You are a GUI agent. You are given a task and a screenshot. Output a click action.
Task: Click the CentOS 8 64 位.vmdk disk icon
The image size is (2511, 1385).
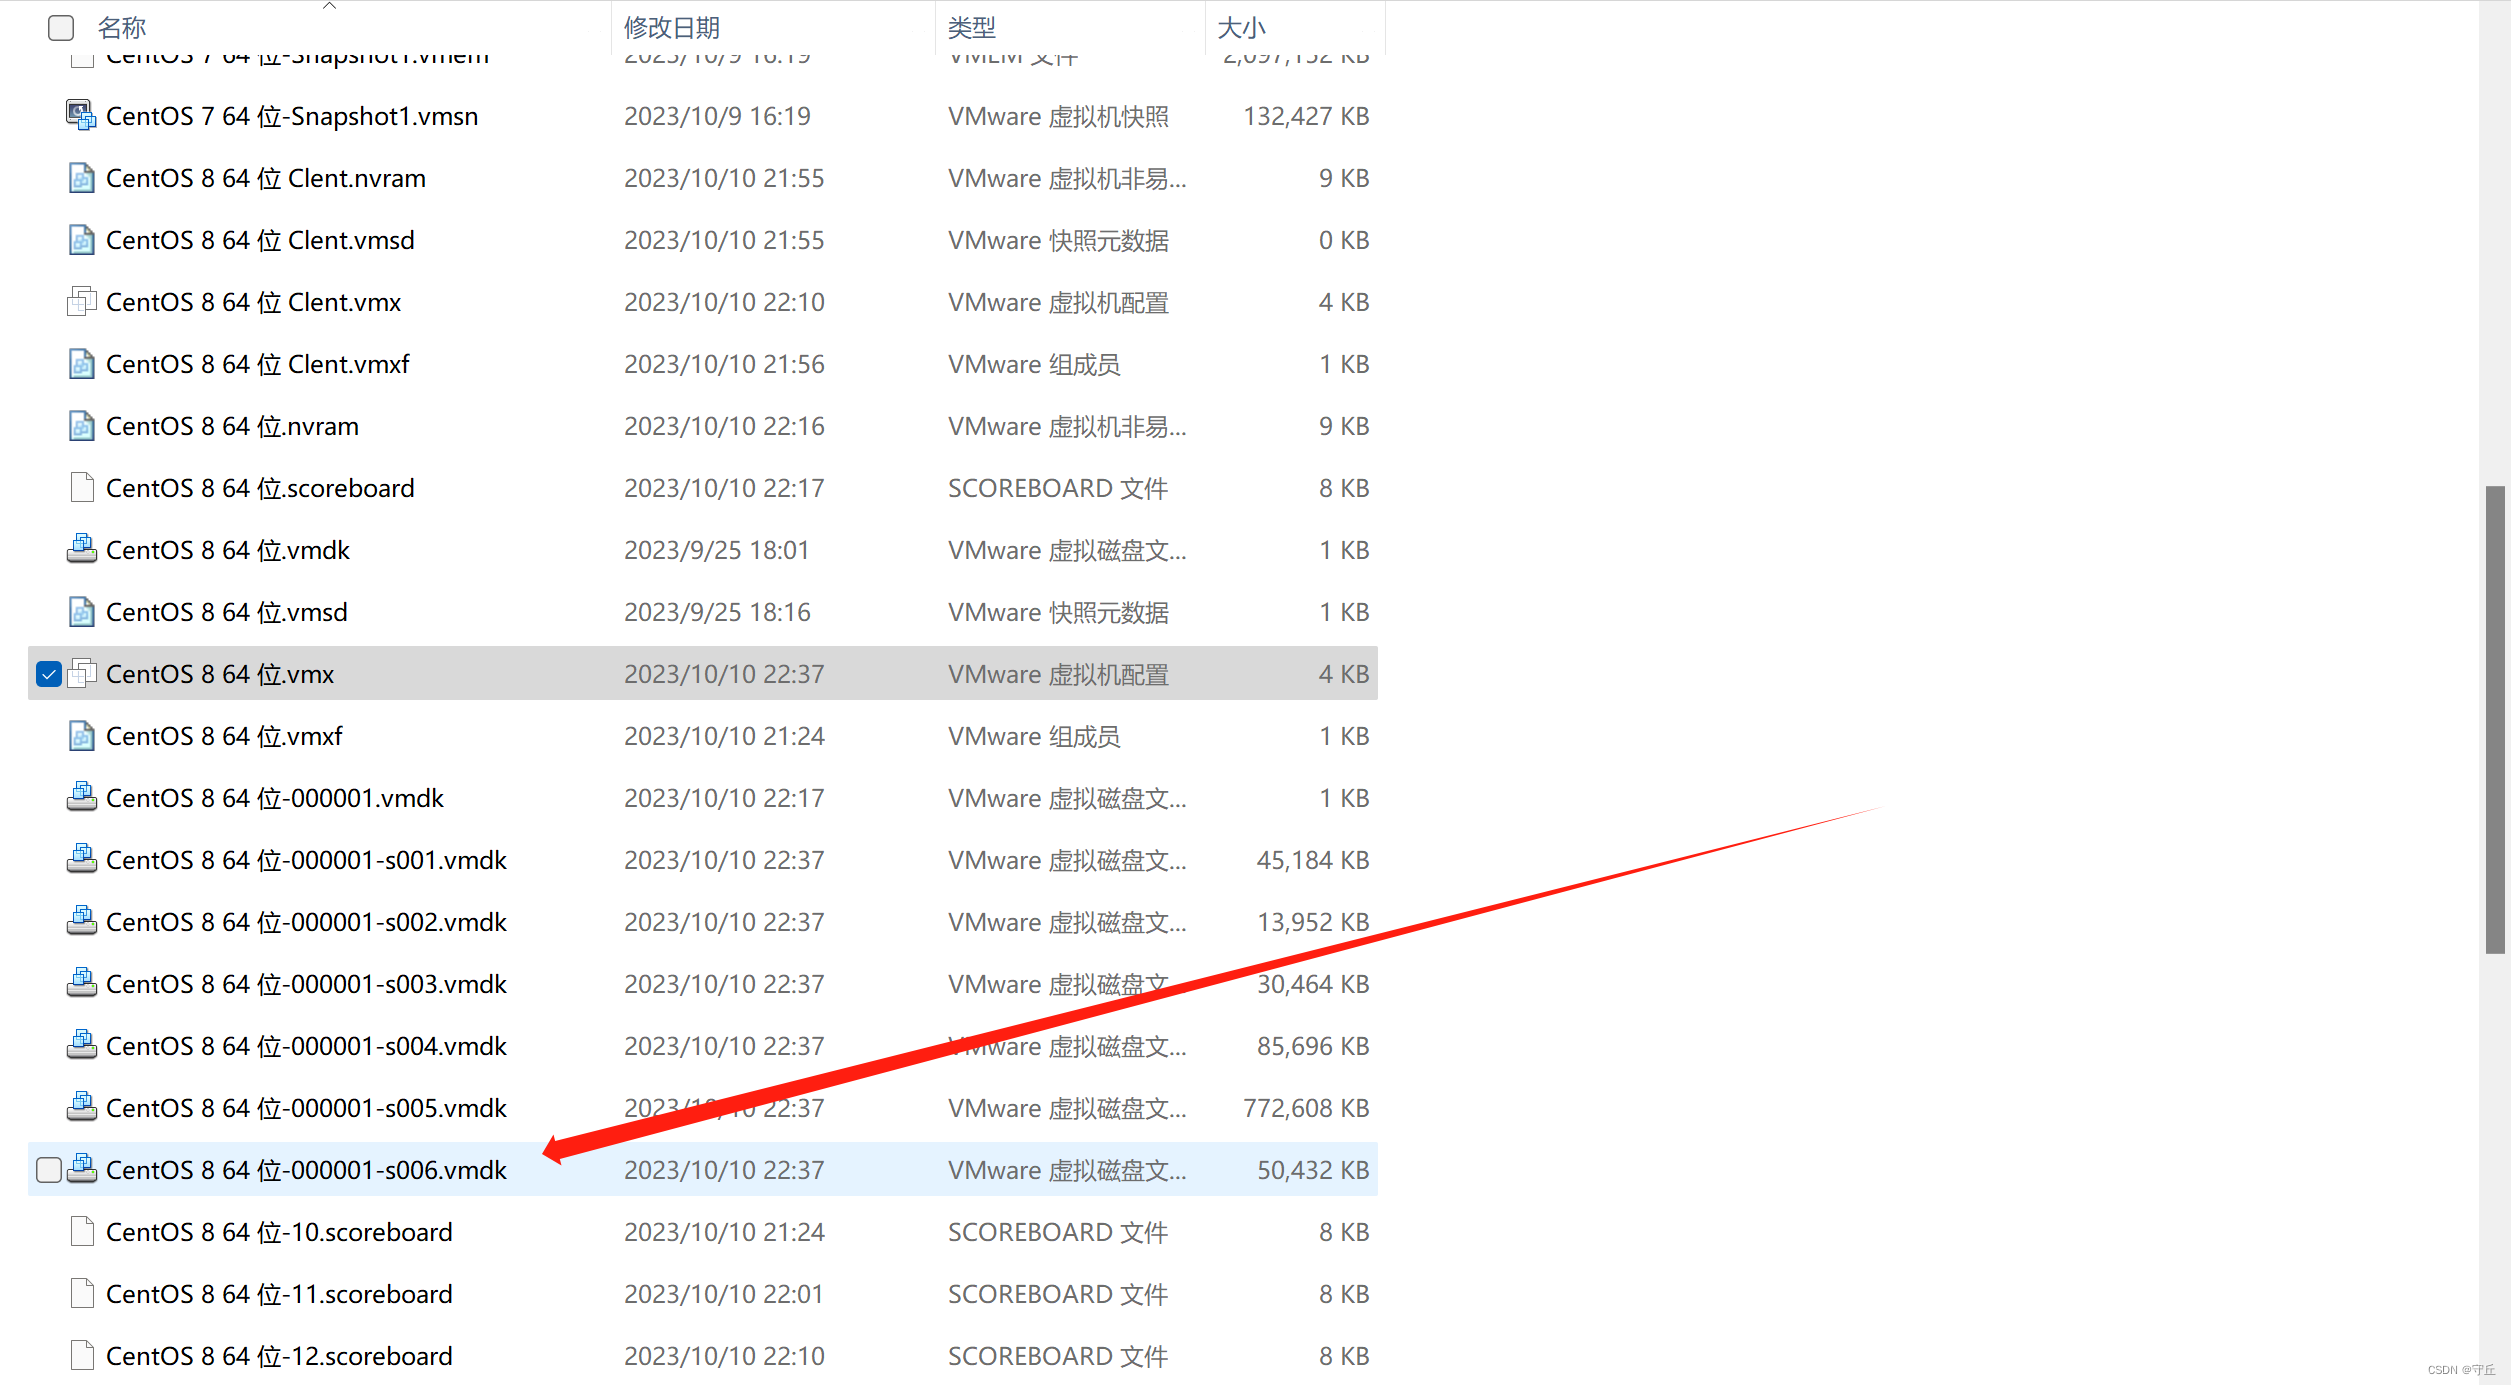[x=81, y=550]
